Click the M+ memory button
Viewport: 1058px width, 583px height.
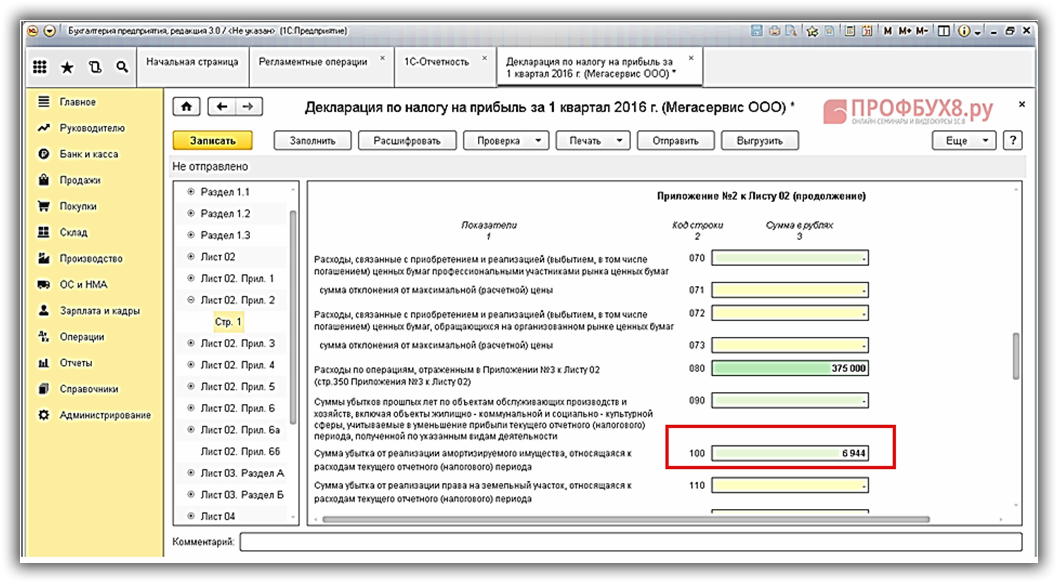(906, 31)
